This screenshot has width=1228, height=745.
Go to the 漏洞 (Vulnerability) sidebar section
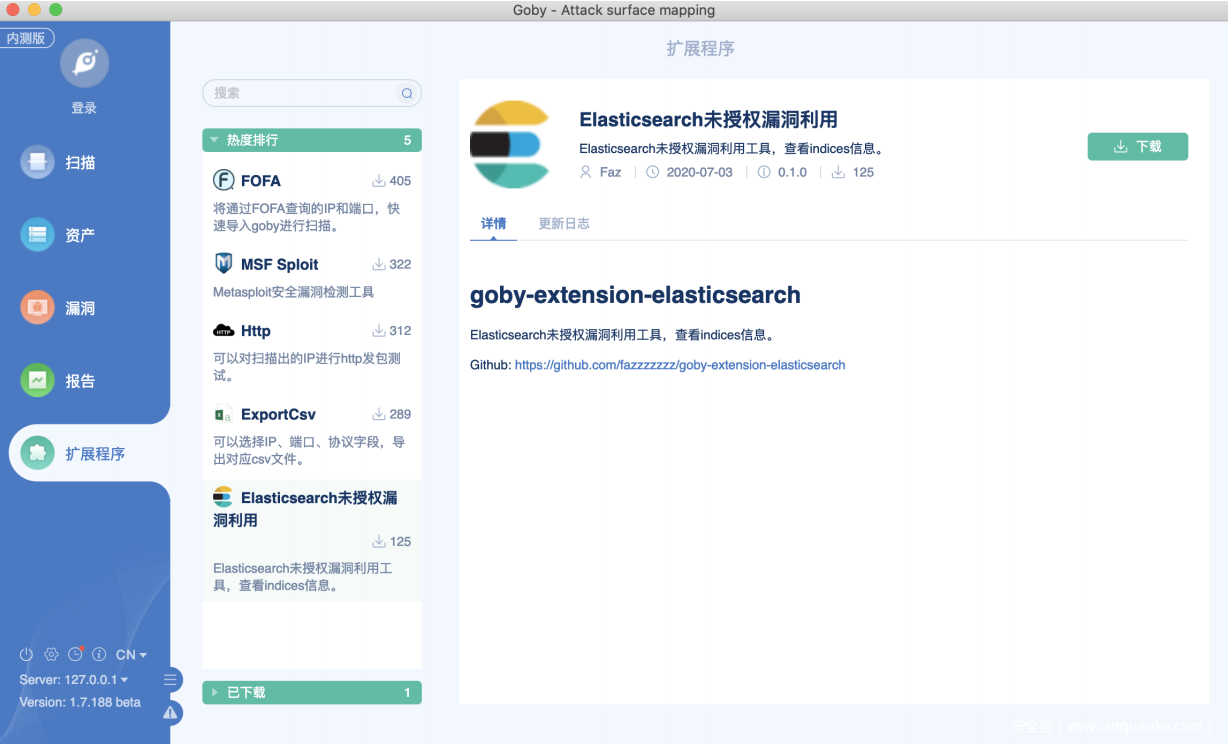tap(80, 308)
